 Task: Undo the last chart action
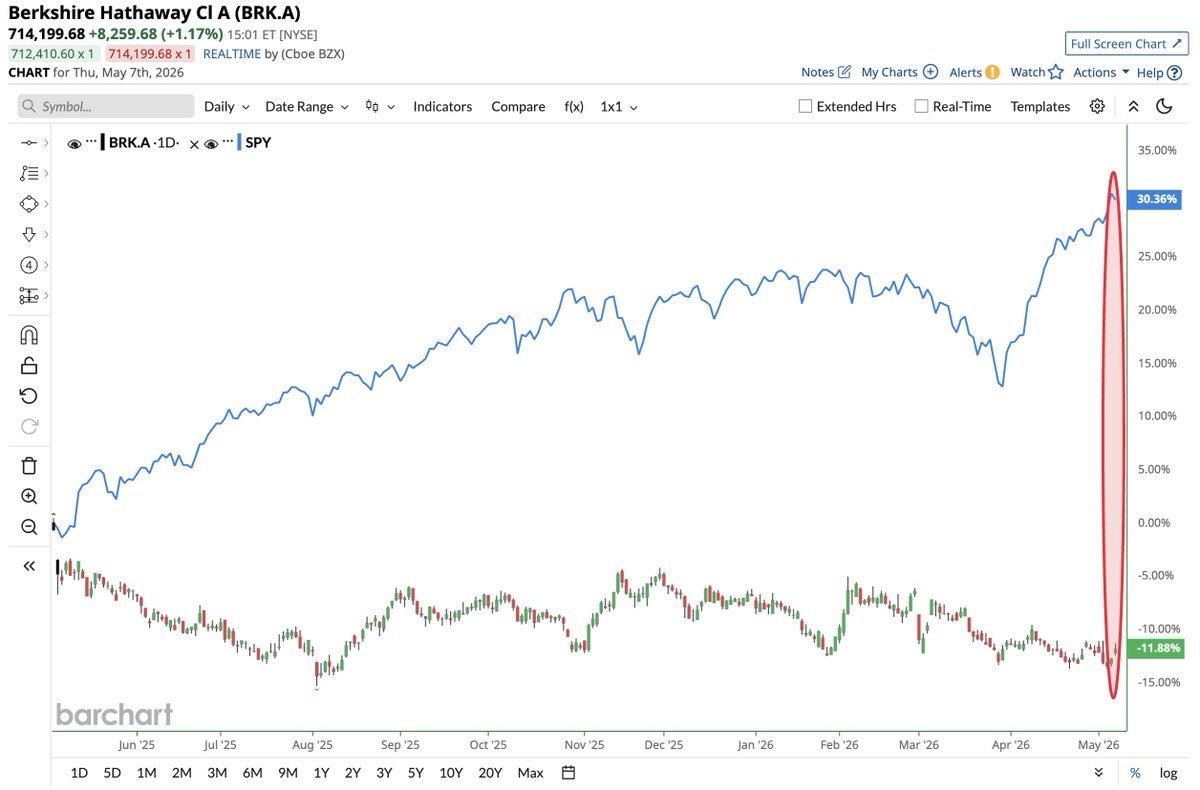click(x=29, y=396)
